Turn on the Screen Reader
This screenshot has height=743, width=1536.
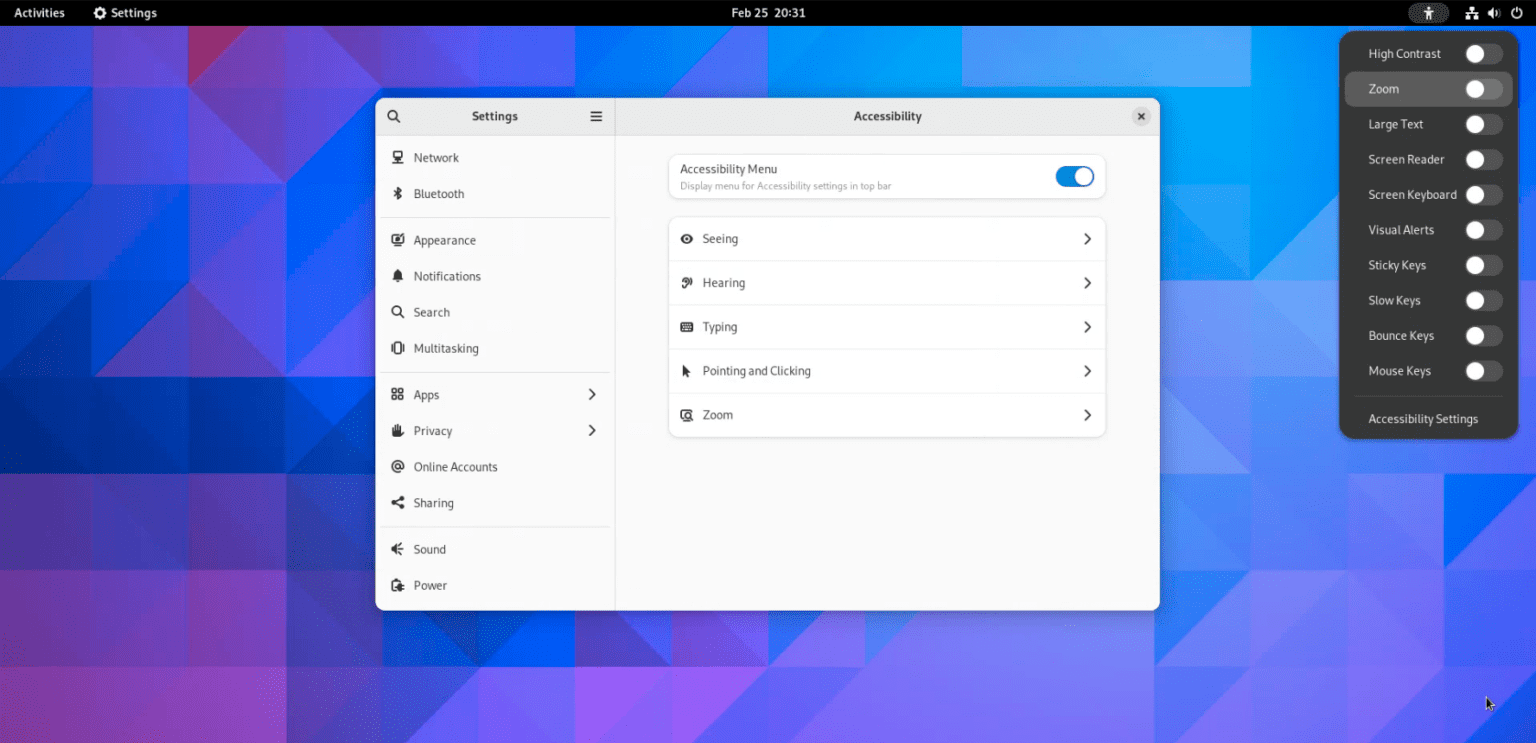[x=1483, y=159]
